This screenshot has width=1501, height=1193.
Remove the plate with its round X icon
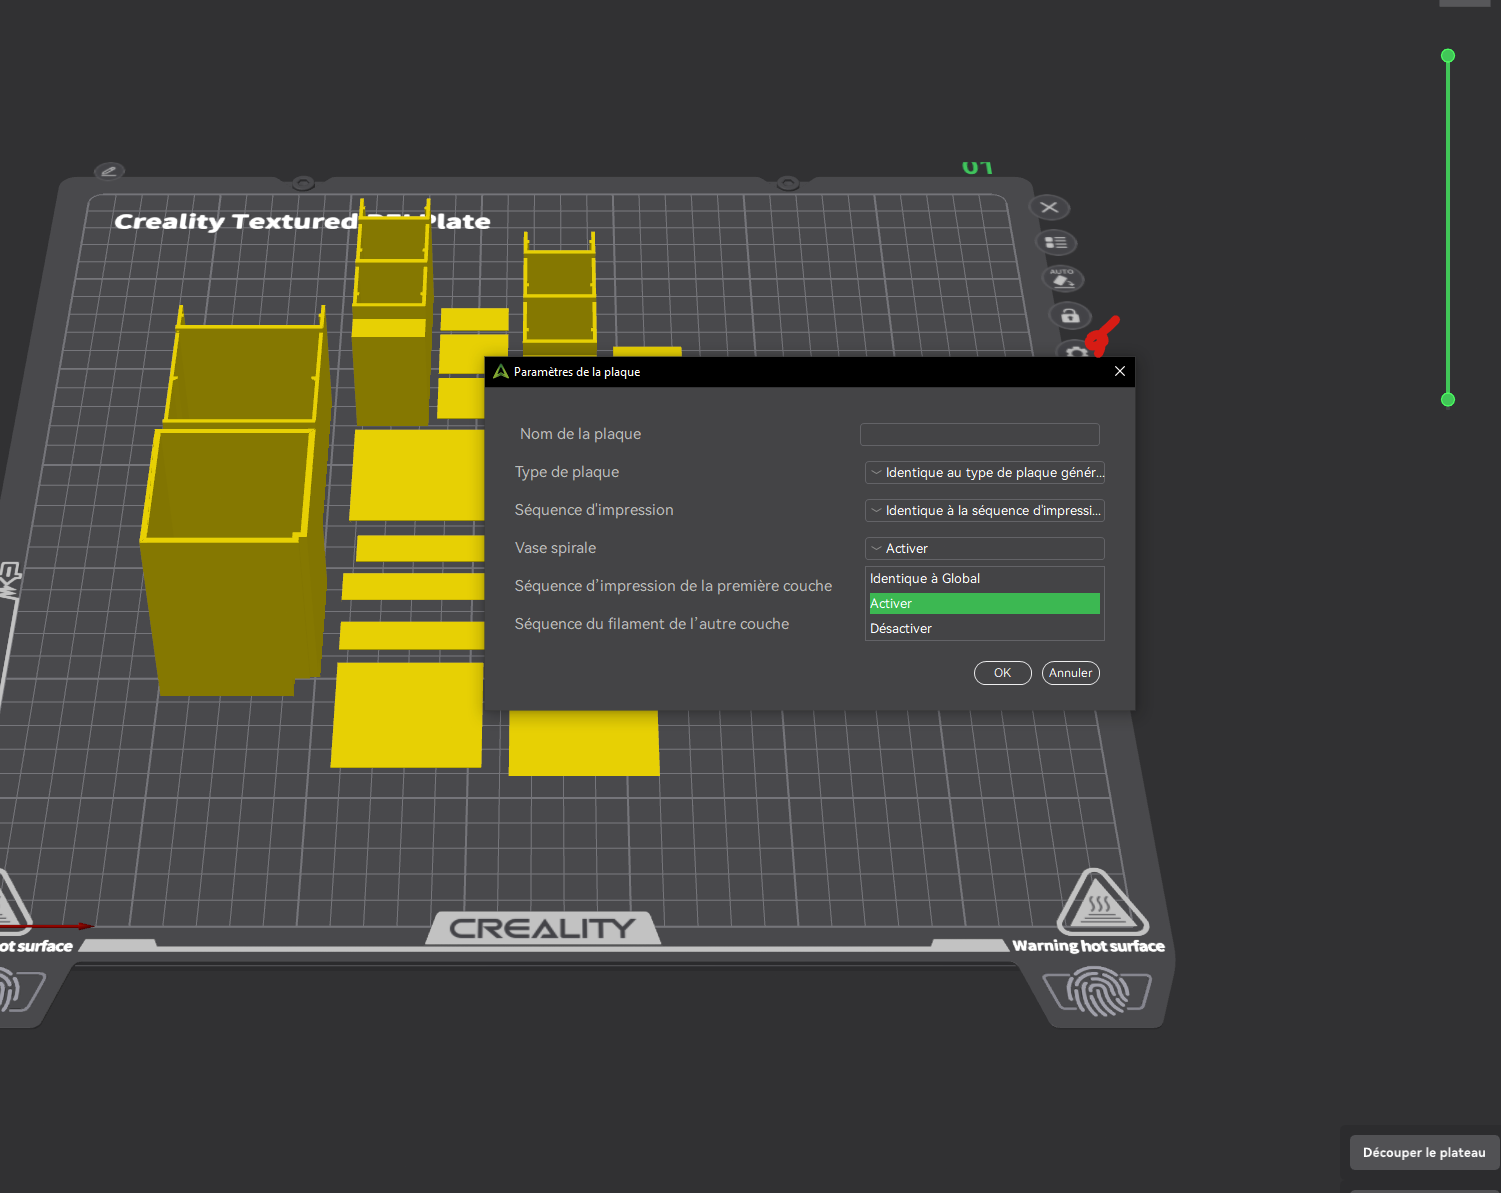1049,207
